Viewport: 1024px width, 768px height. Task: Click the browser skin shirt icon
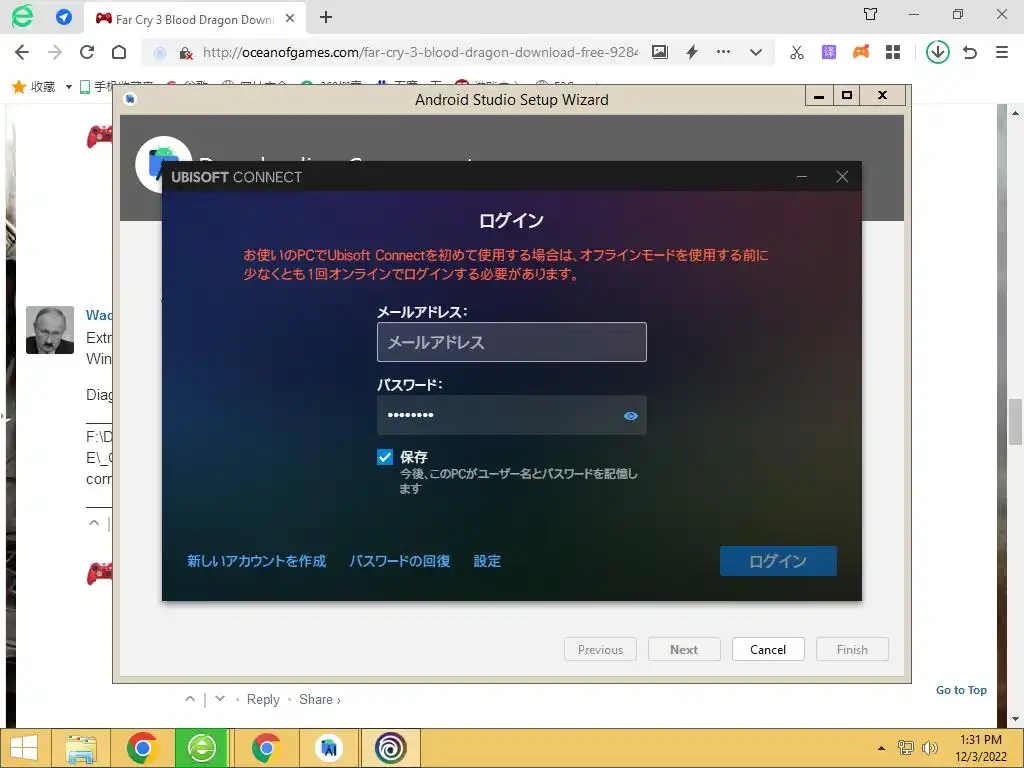pos(870,14)
